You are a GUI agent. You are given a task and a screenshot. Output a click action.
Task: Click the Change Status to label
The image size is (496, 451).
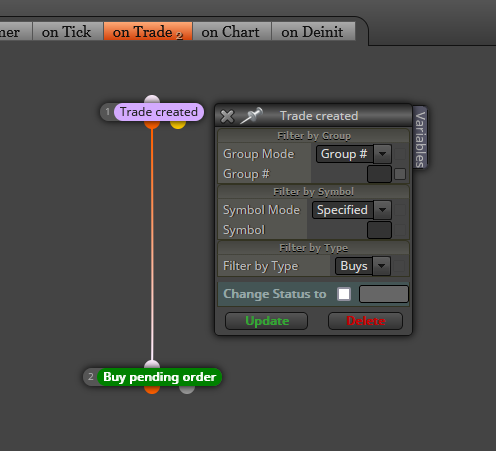point(275,294)
